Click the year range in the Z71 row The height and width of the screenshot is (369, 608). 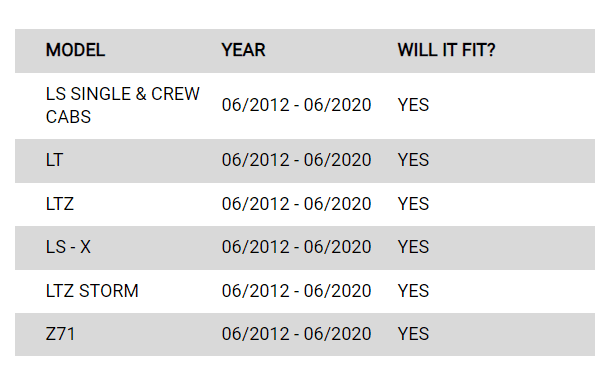(x=296, y=334)
